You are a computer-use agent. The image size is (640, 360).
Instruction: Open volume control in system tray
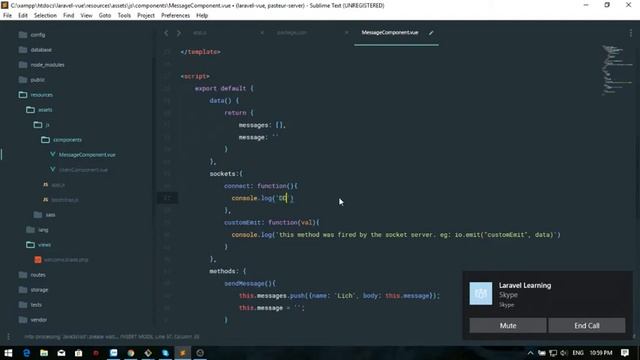pos(564,353)
